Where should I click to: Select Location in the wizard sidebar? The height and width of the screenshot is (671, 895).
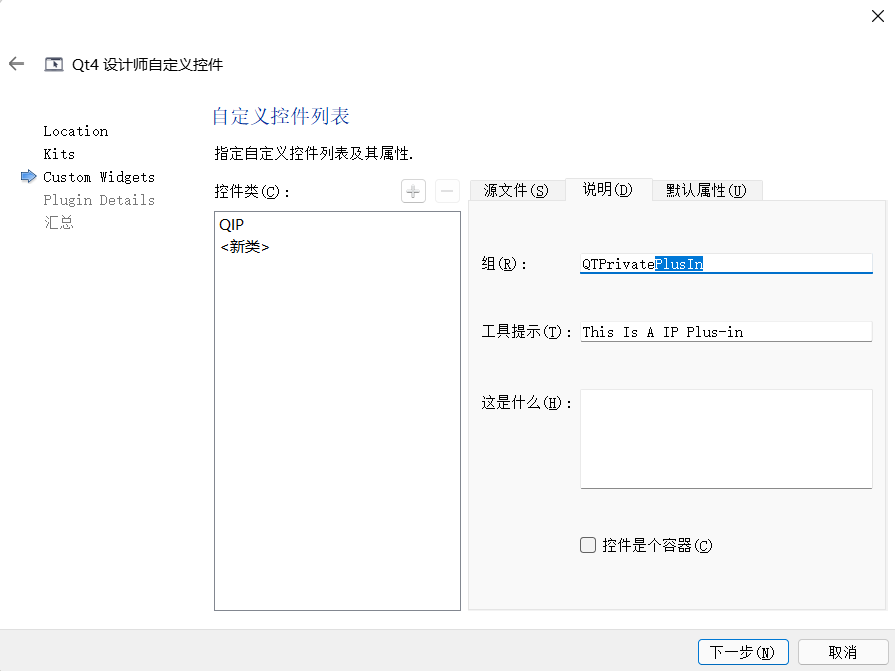click(x=75, y=131)
